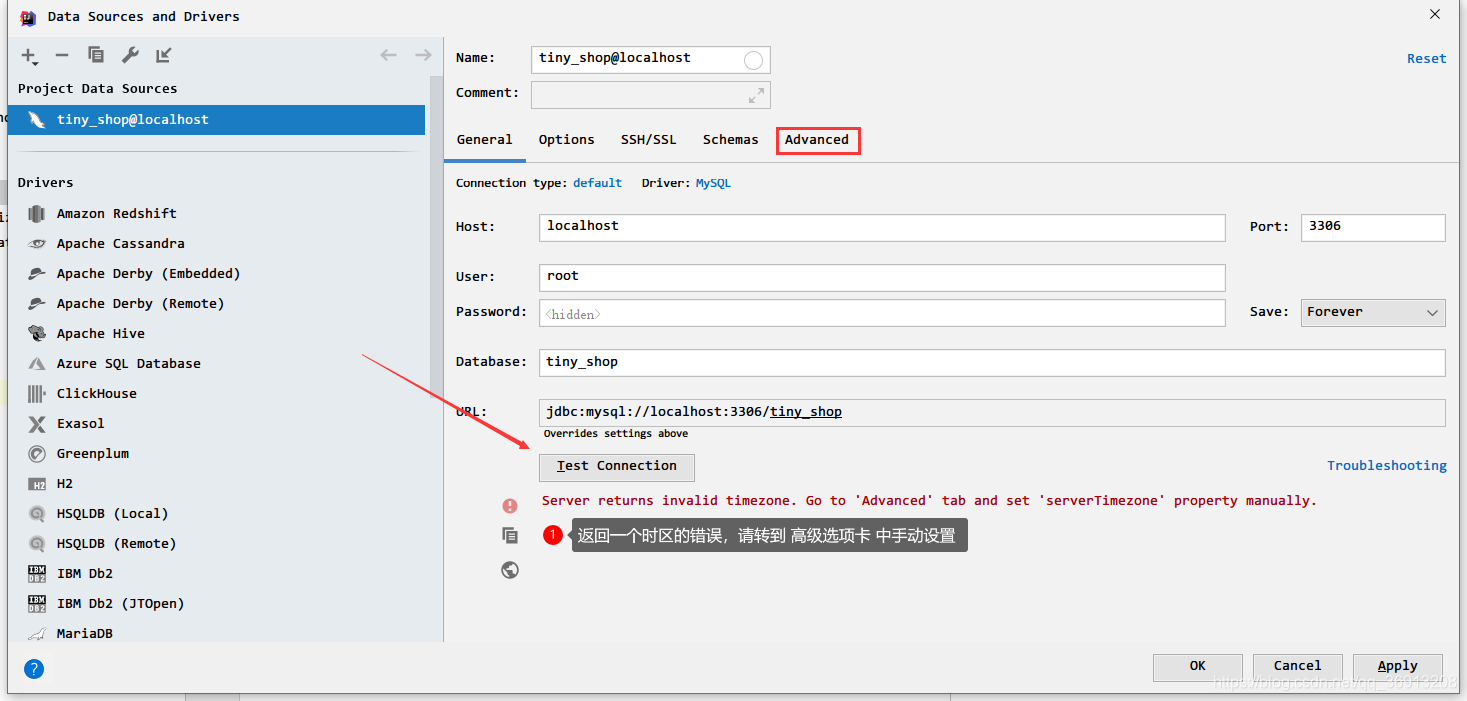This screenshot has height=701, width=1467.
Task: Switch to the Advanced tab
Action: [x=817, y=140]
